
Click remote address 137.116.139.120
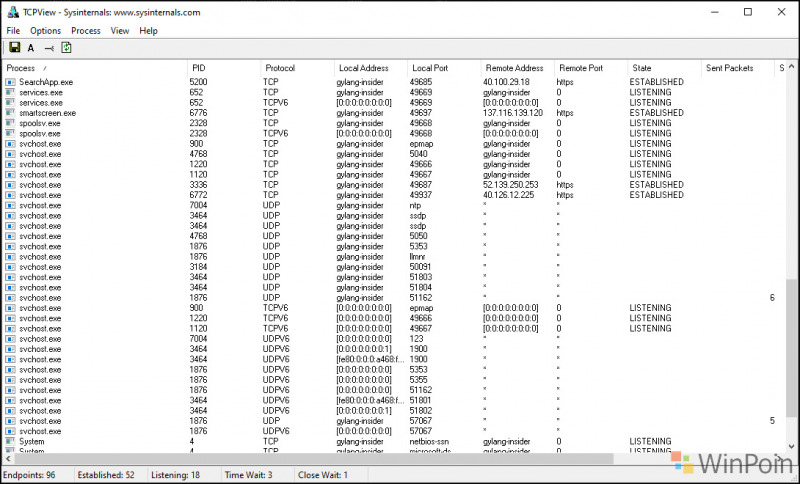coord(513,113)
